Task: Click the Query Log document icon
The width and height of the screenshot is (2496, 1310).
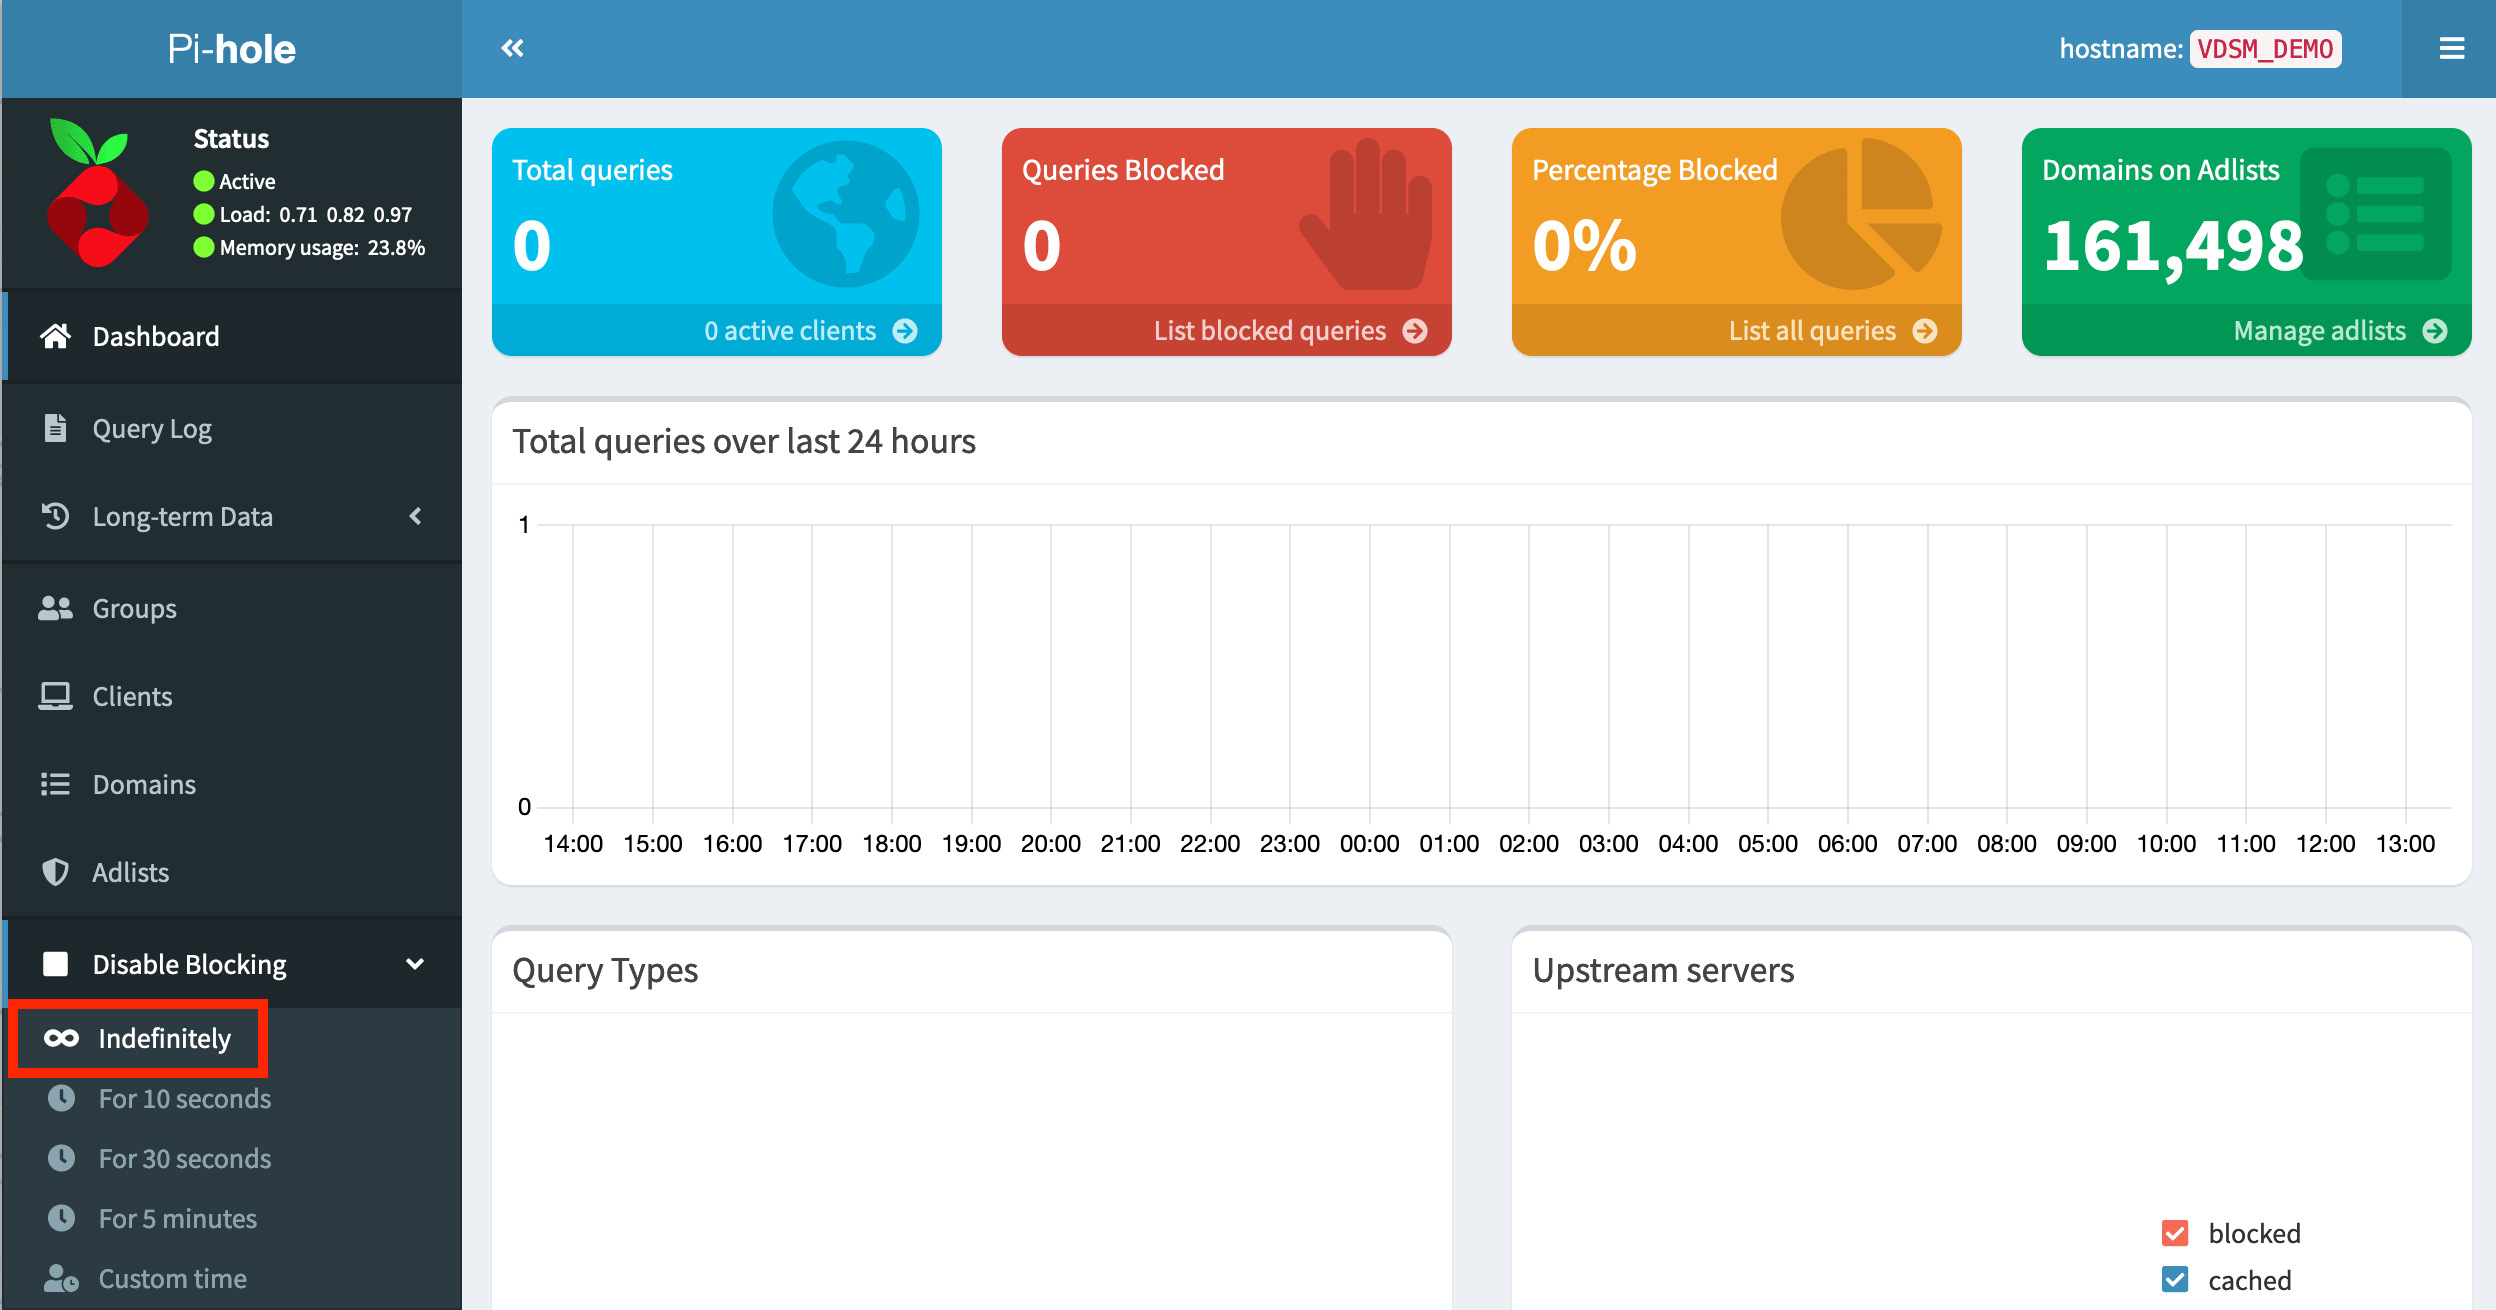Action: pos(56,428)
